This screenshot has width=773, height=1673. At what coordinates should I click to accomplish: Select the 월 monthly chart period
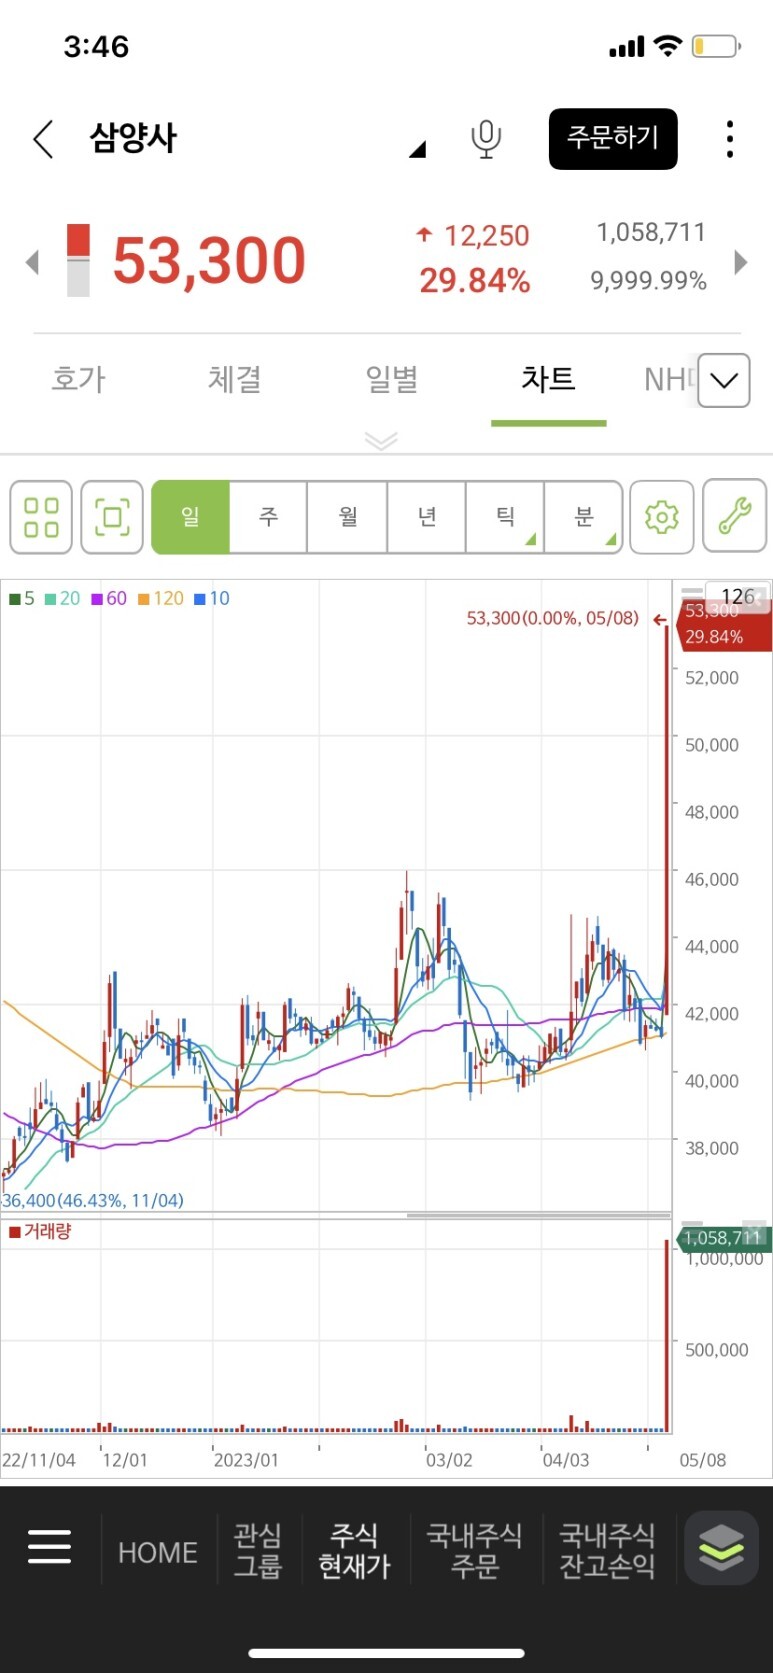(x=347, y=517)
